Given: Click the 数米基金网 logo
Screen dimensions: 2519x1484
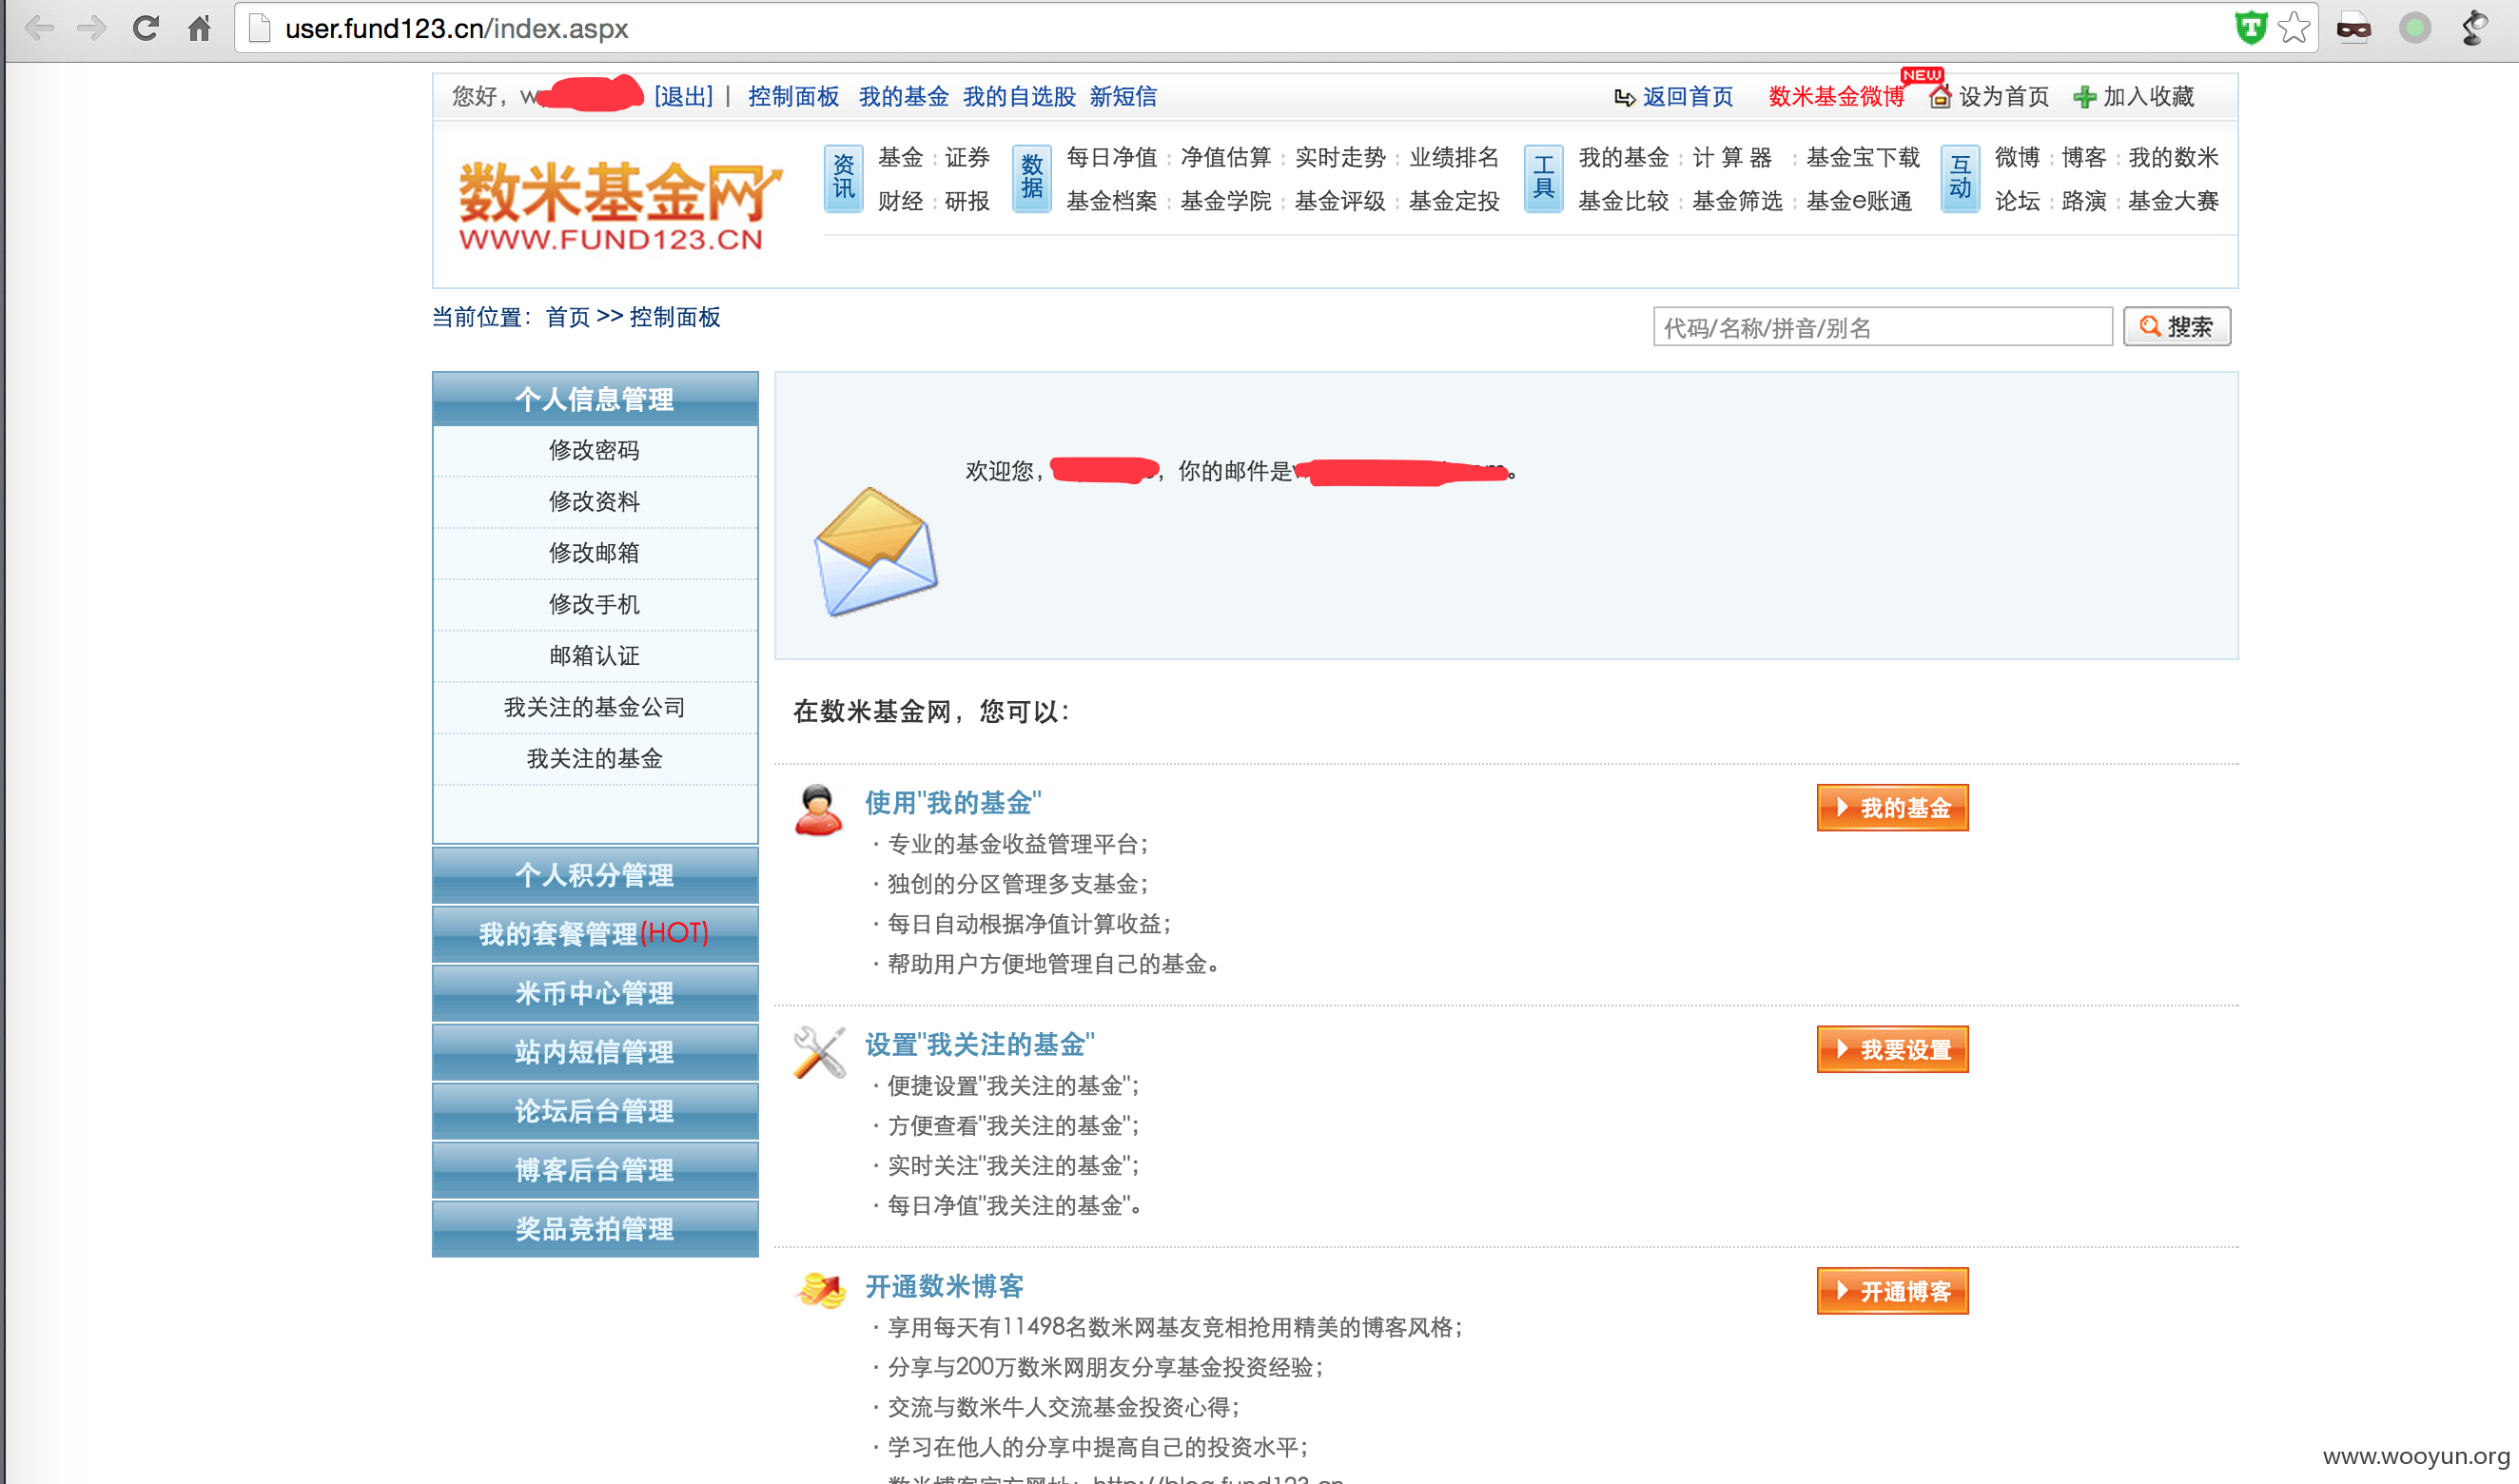Looking at the screenshot, I should 618,205.
